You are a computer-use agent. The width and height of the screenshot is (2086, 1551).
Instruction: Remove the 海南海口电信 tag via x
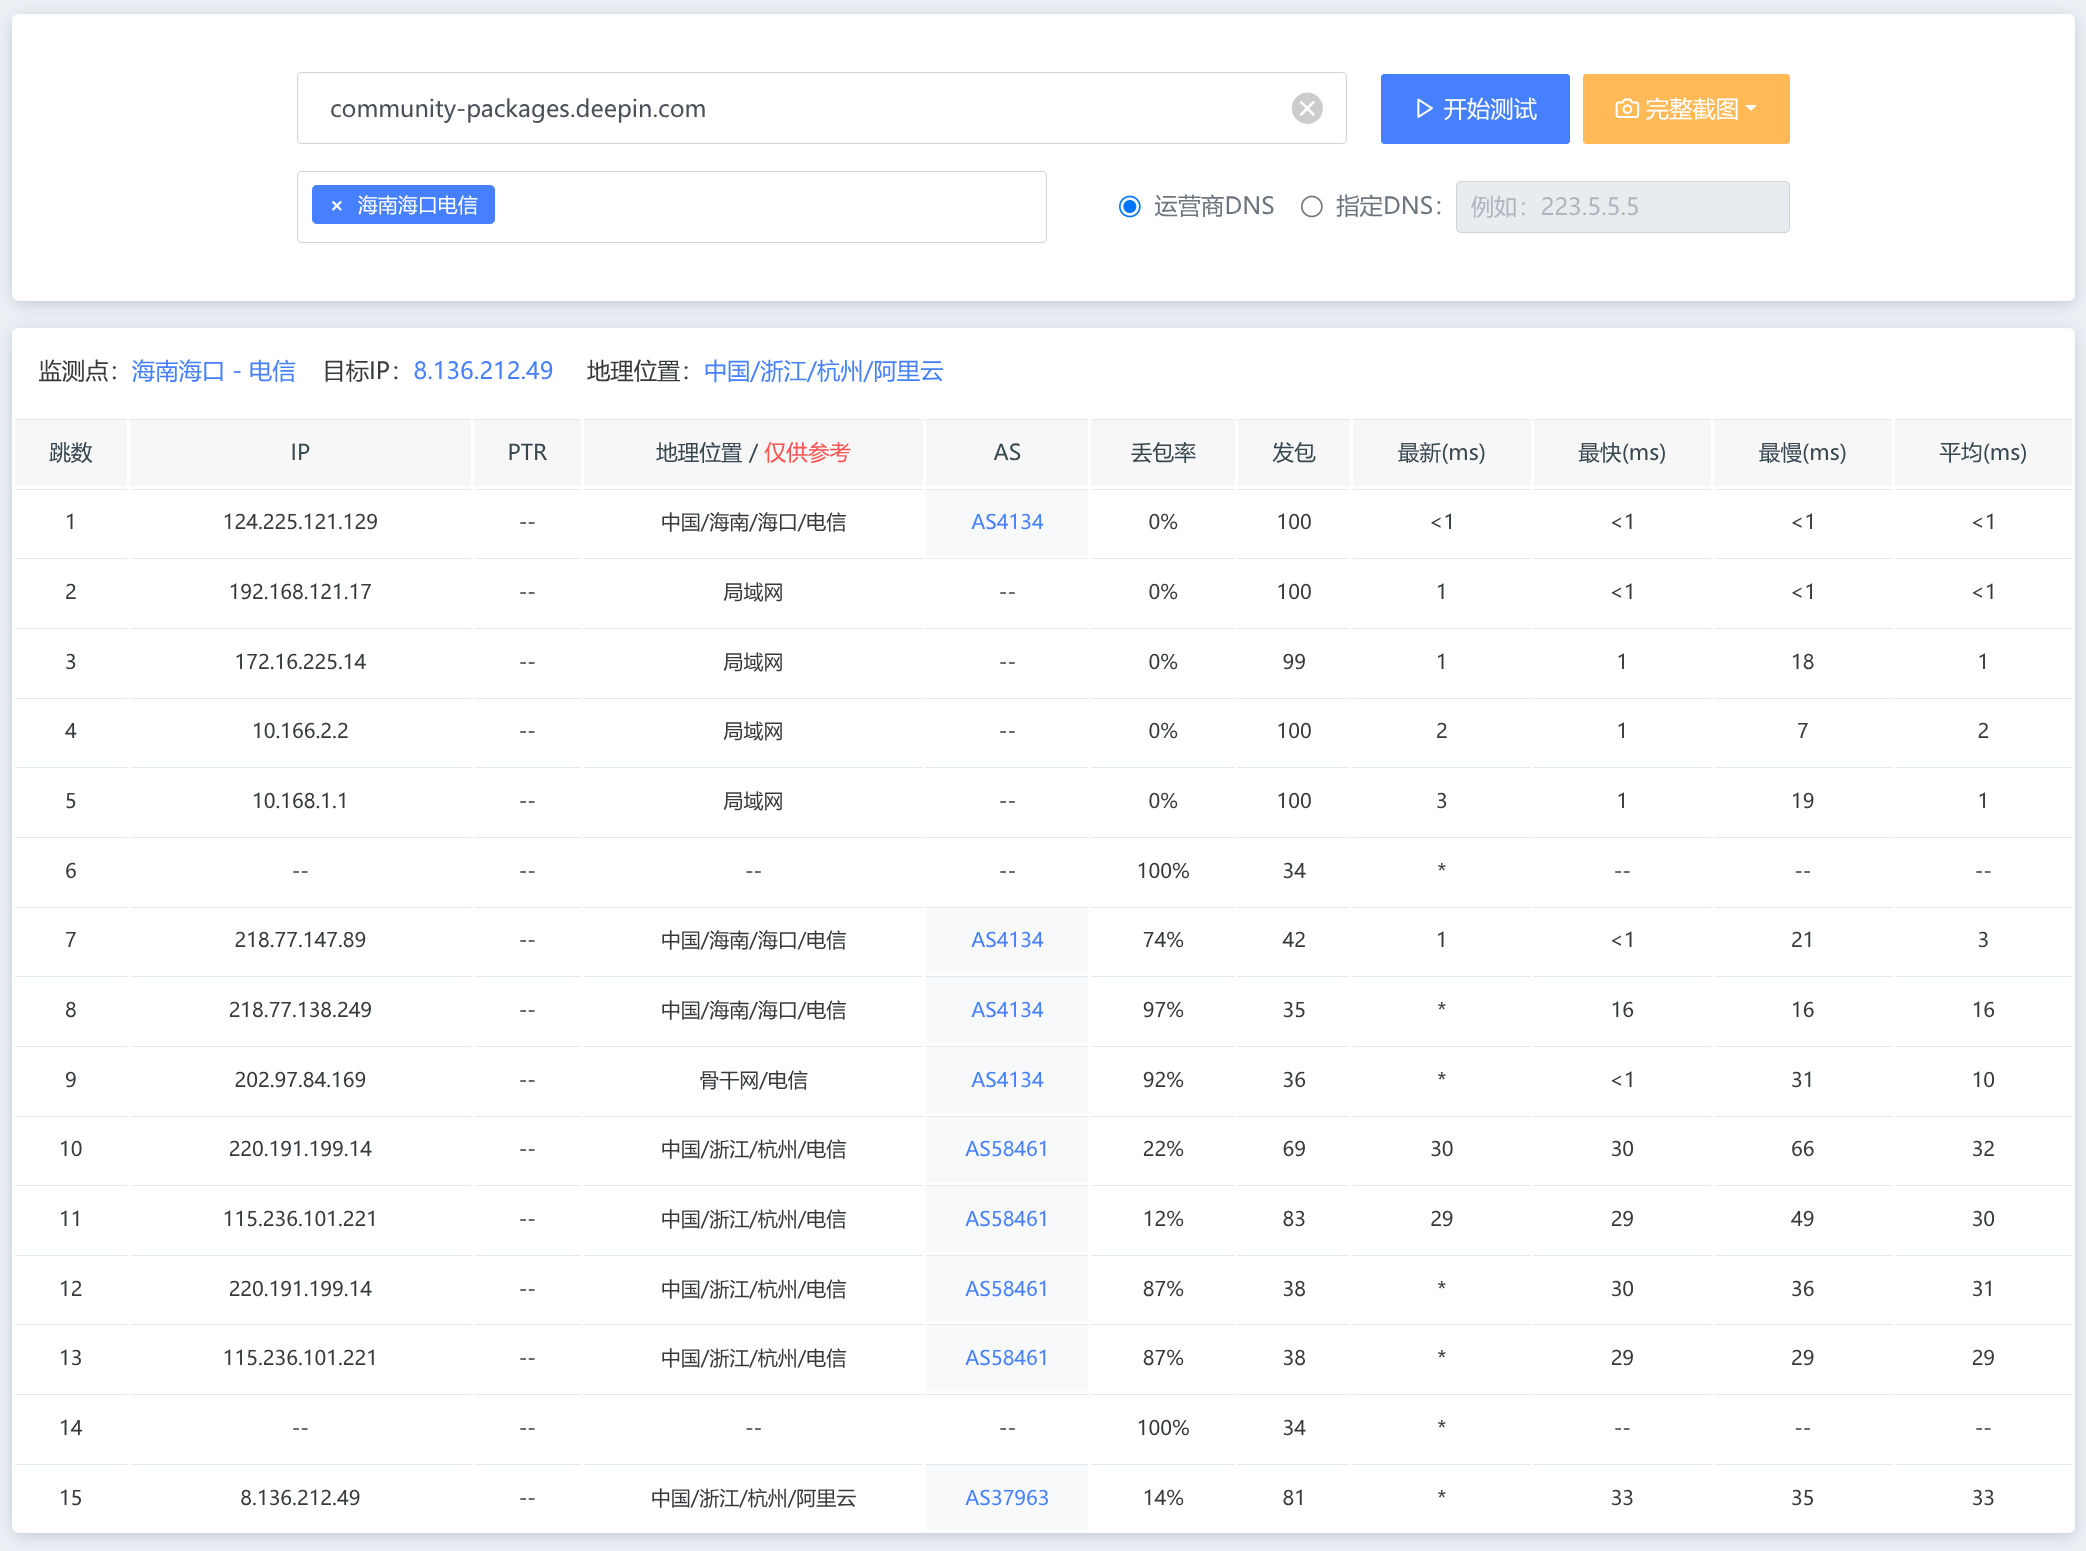point(337,205)
